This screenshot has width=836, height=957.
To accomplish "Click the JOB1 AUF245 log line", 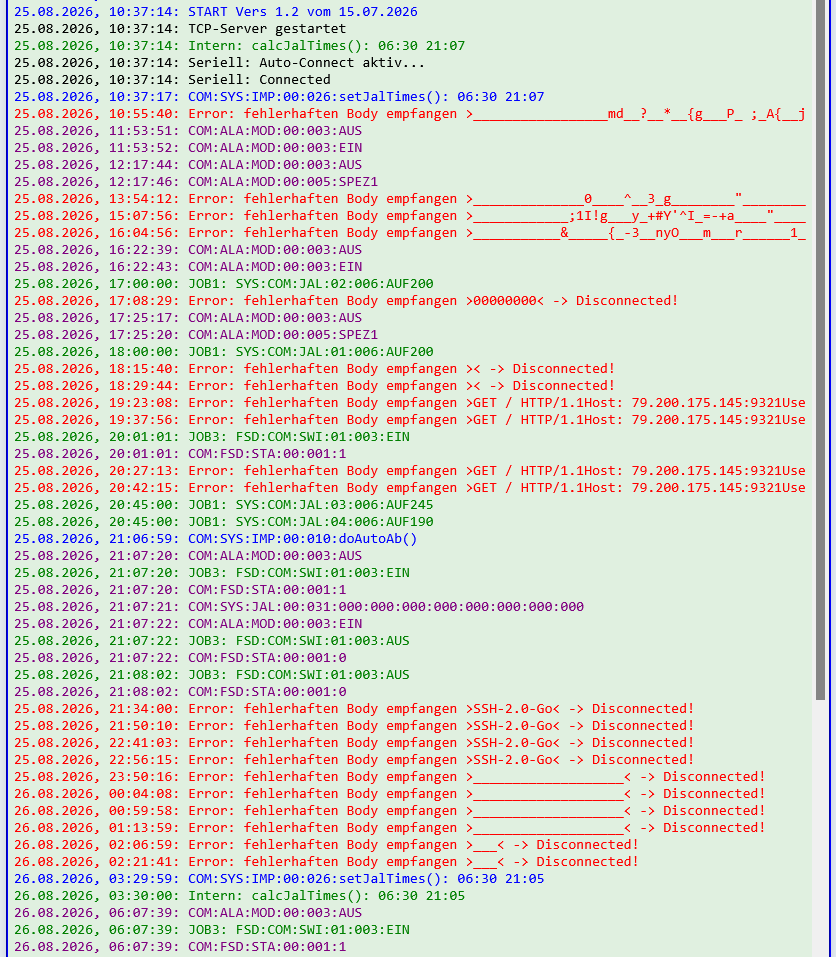I will coord(223,505).
